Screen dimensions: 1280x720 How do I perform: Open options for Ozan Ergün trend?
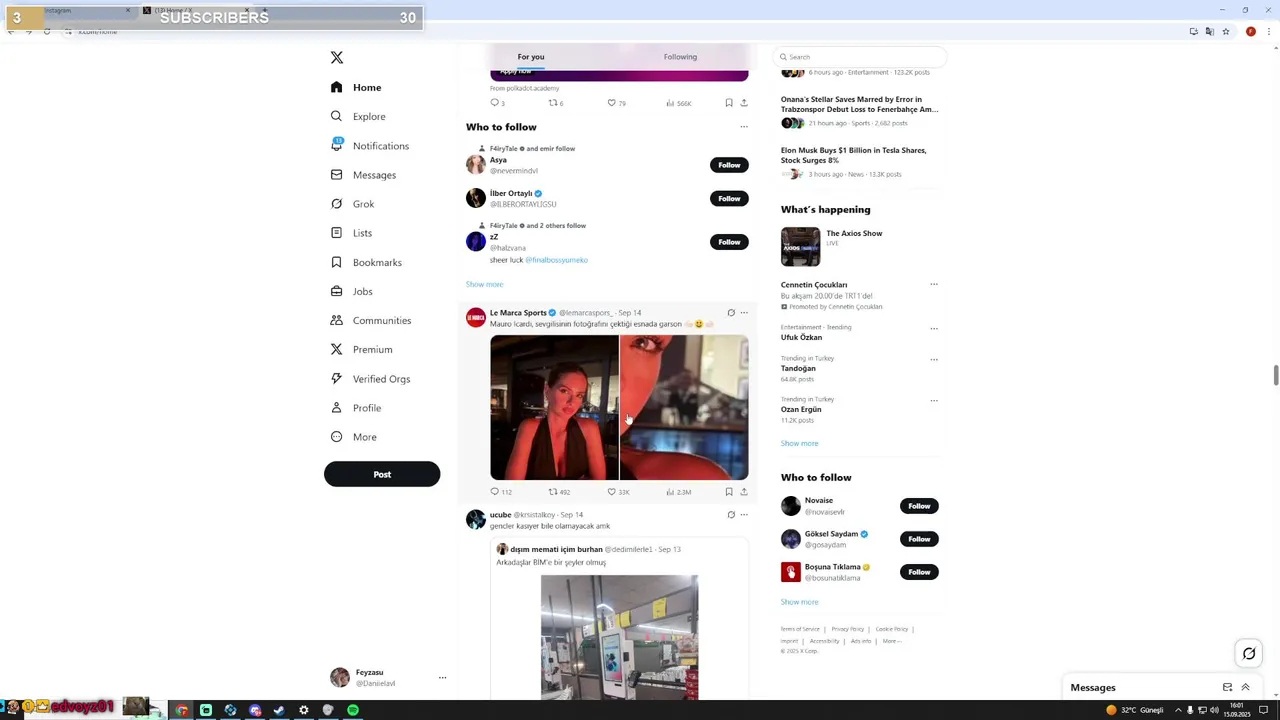click(934, 400)
